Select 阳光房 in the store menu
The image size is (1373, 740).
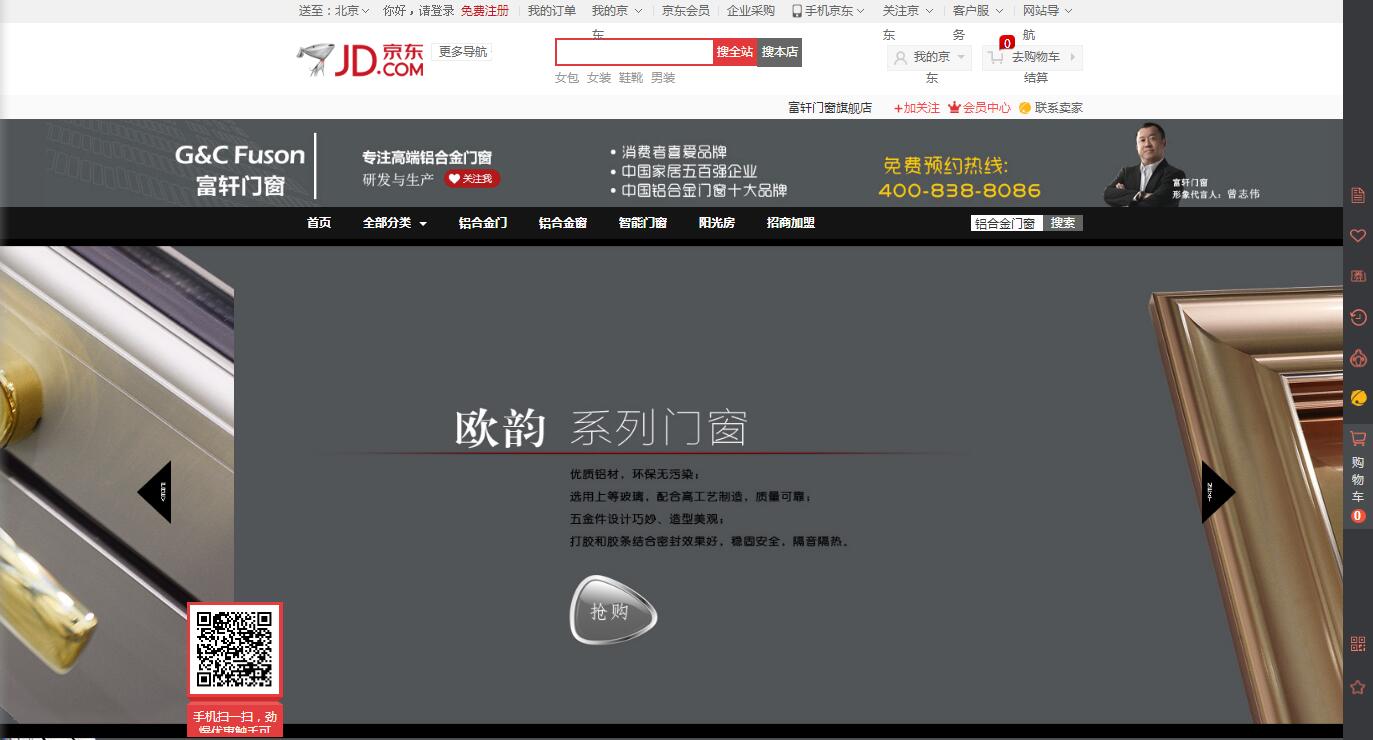coord(716,223)
